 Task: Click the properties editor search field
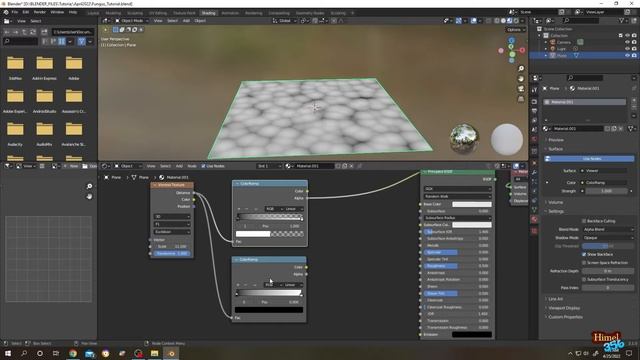(585, 78)
